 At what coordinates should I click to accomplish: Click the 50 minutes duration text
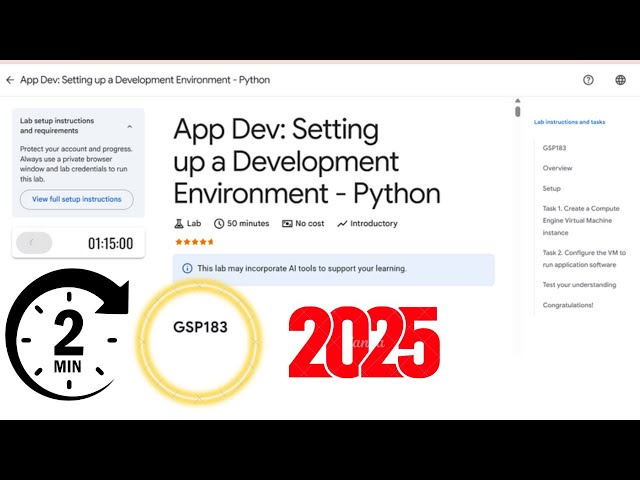pos(248,224)
